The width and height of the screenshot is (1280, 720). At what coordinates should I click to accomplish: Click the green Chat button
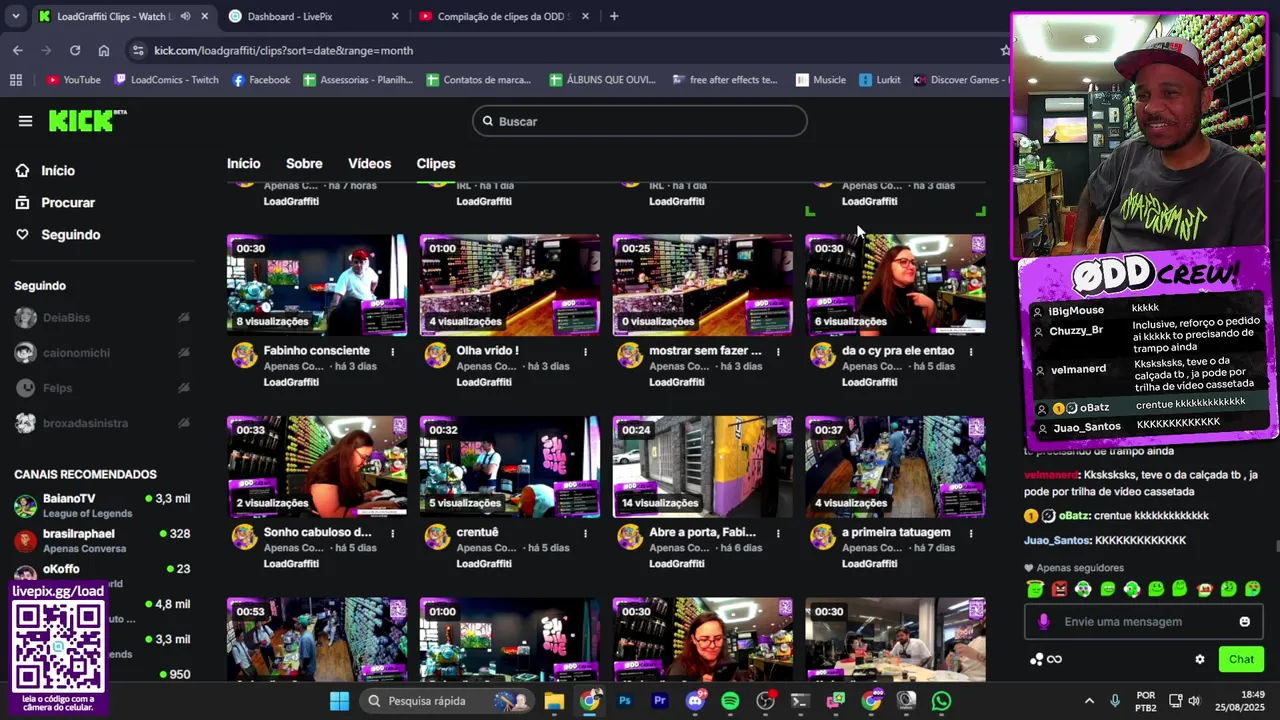[1241, 659]
